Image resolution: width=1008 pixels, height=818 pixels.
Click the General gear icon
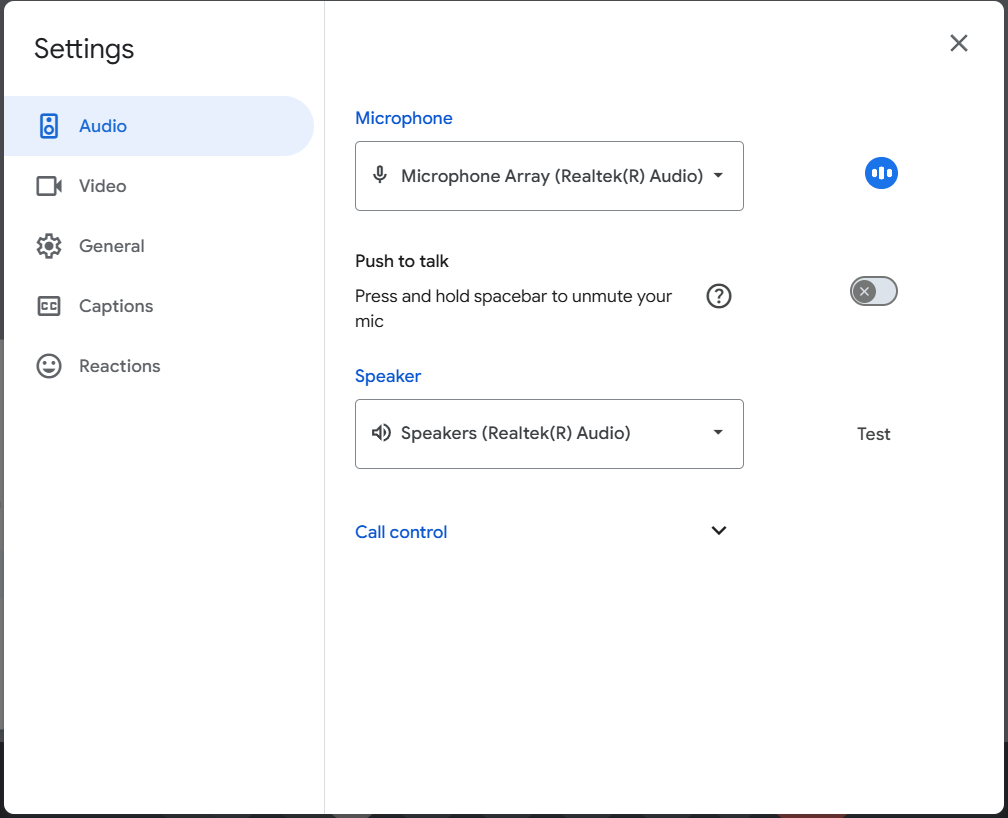tap(49, 246)
